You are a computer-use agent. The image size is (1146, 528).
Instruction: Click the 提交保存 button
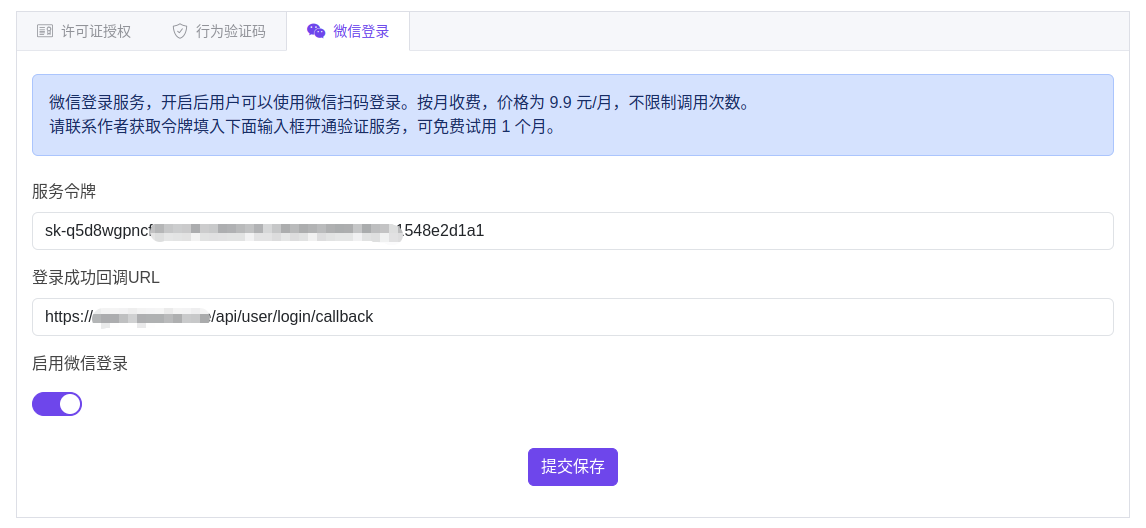(573, 467)
